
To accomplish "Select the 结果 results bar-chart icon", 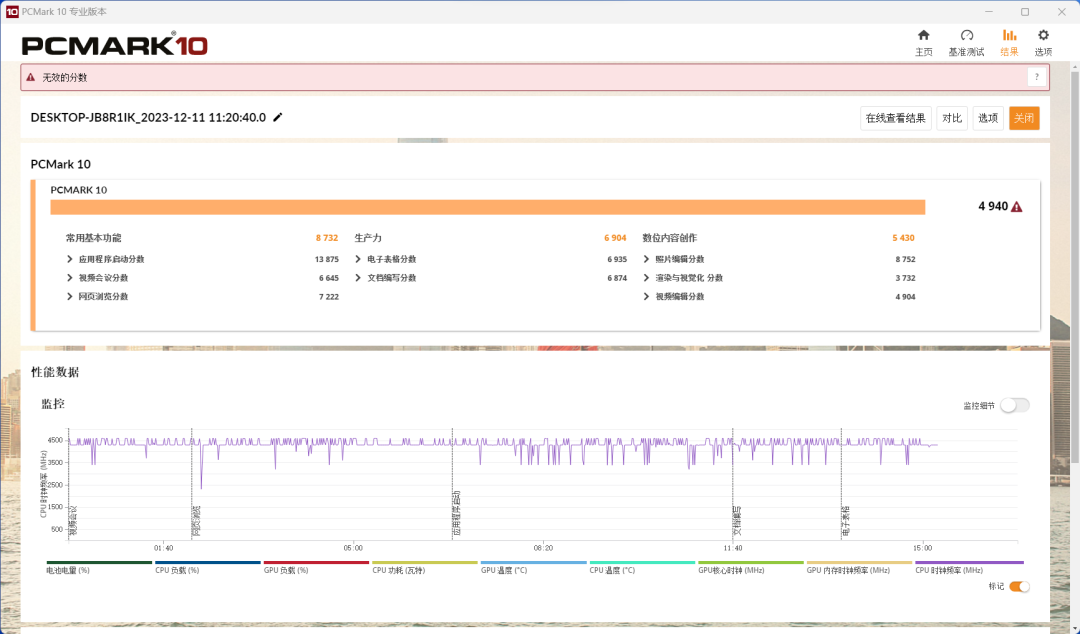I will tap(1009, 35).
